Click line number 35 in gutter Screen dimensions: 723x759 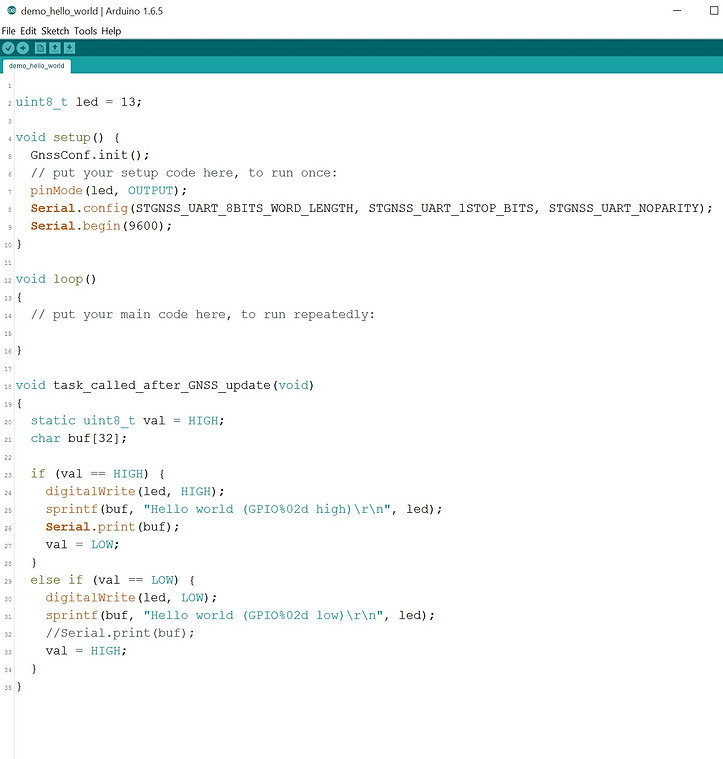click(x=8, y=687)
